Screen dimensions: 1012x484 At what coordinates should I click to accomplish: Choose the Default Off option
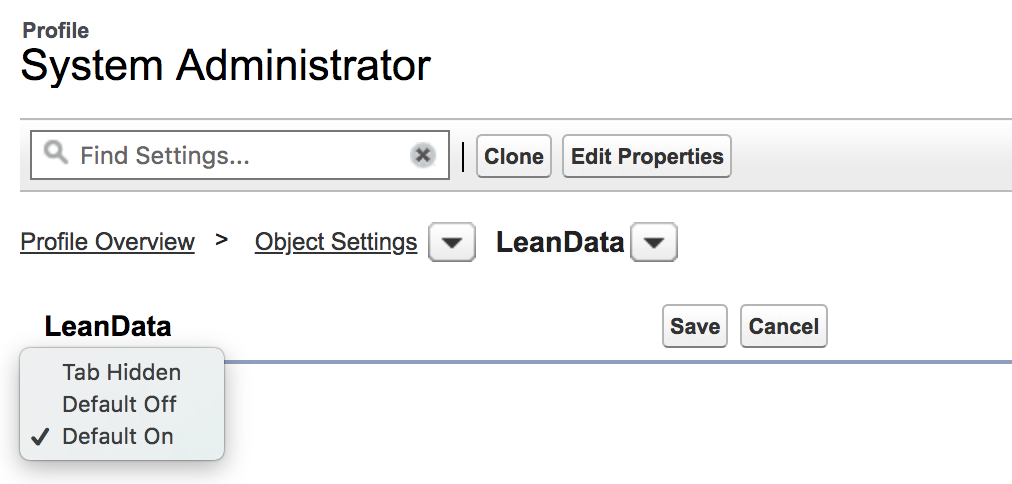119,404
